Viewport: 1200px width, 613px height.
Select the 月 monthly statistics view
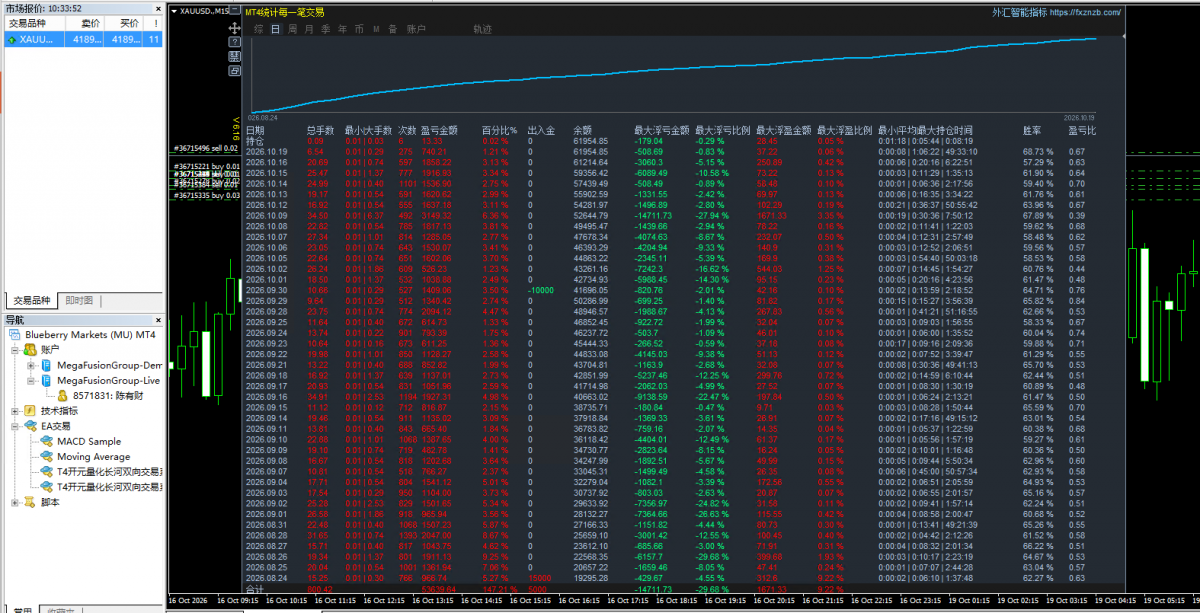point(309,29)
